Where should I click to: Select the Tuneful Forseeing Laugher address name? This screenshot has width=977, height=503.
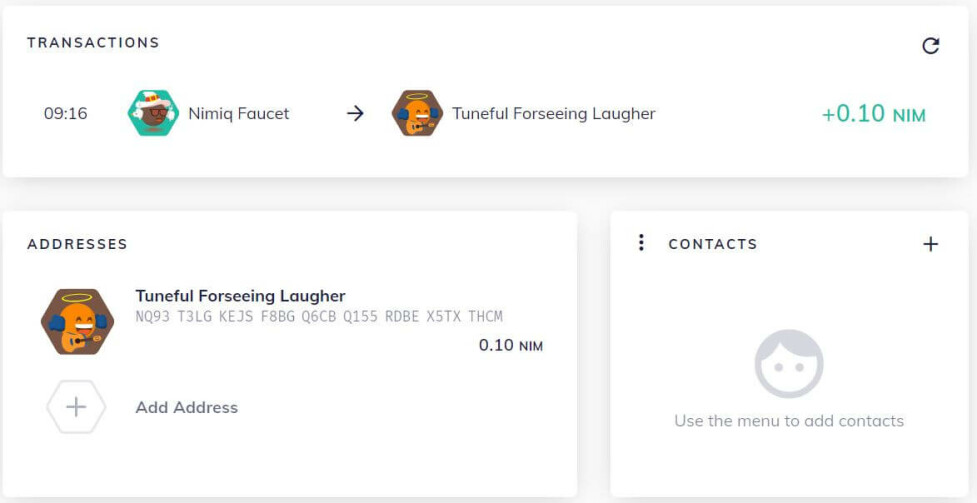click(x=240, y=296)
